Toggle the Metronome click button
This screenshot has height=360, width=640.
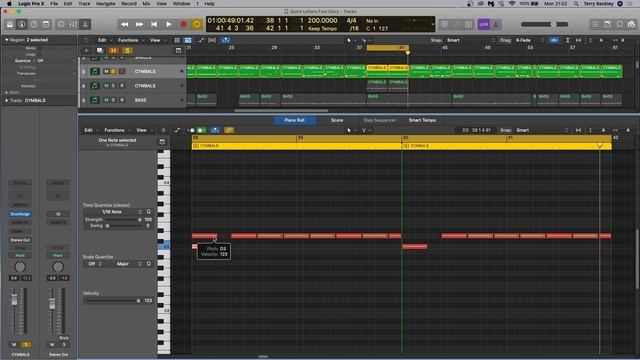pyautogui.click(x=496, y=24)
